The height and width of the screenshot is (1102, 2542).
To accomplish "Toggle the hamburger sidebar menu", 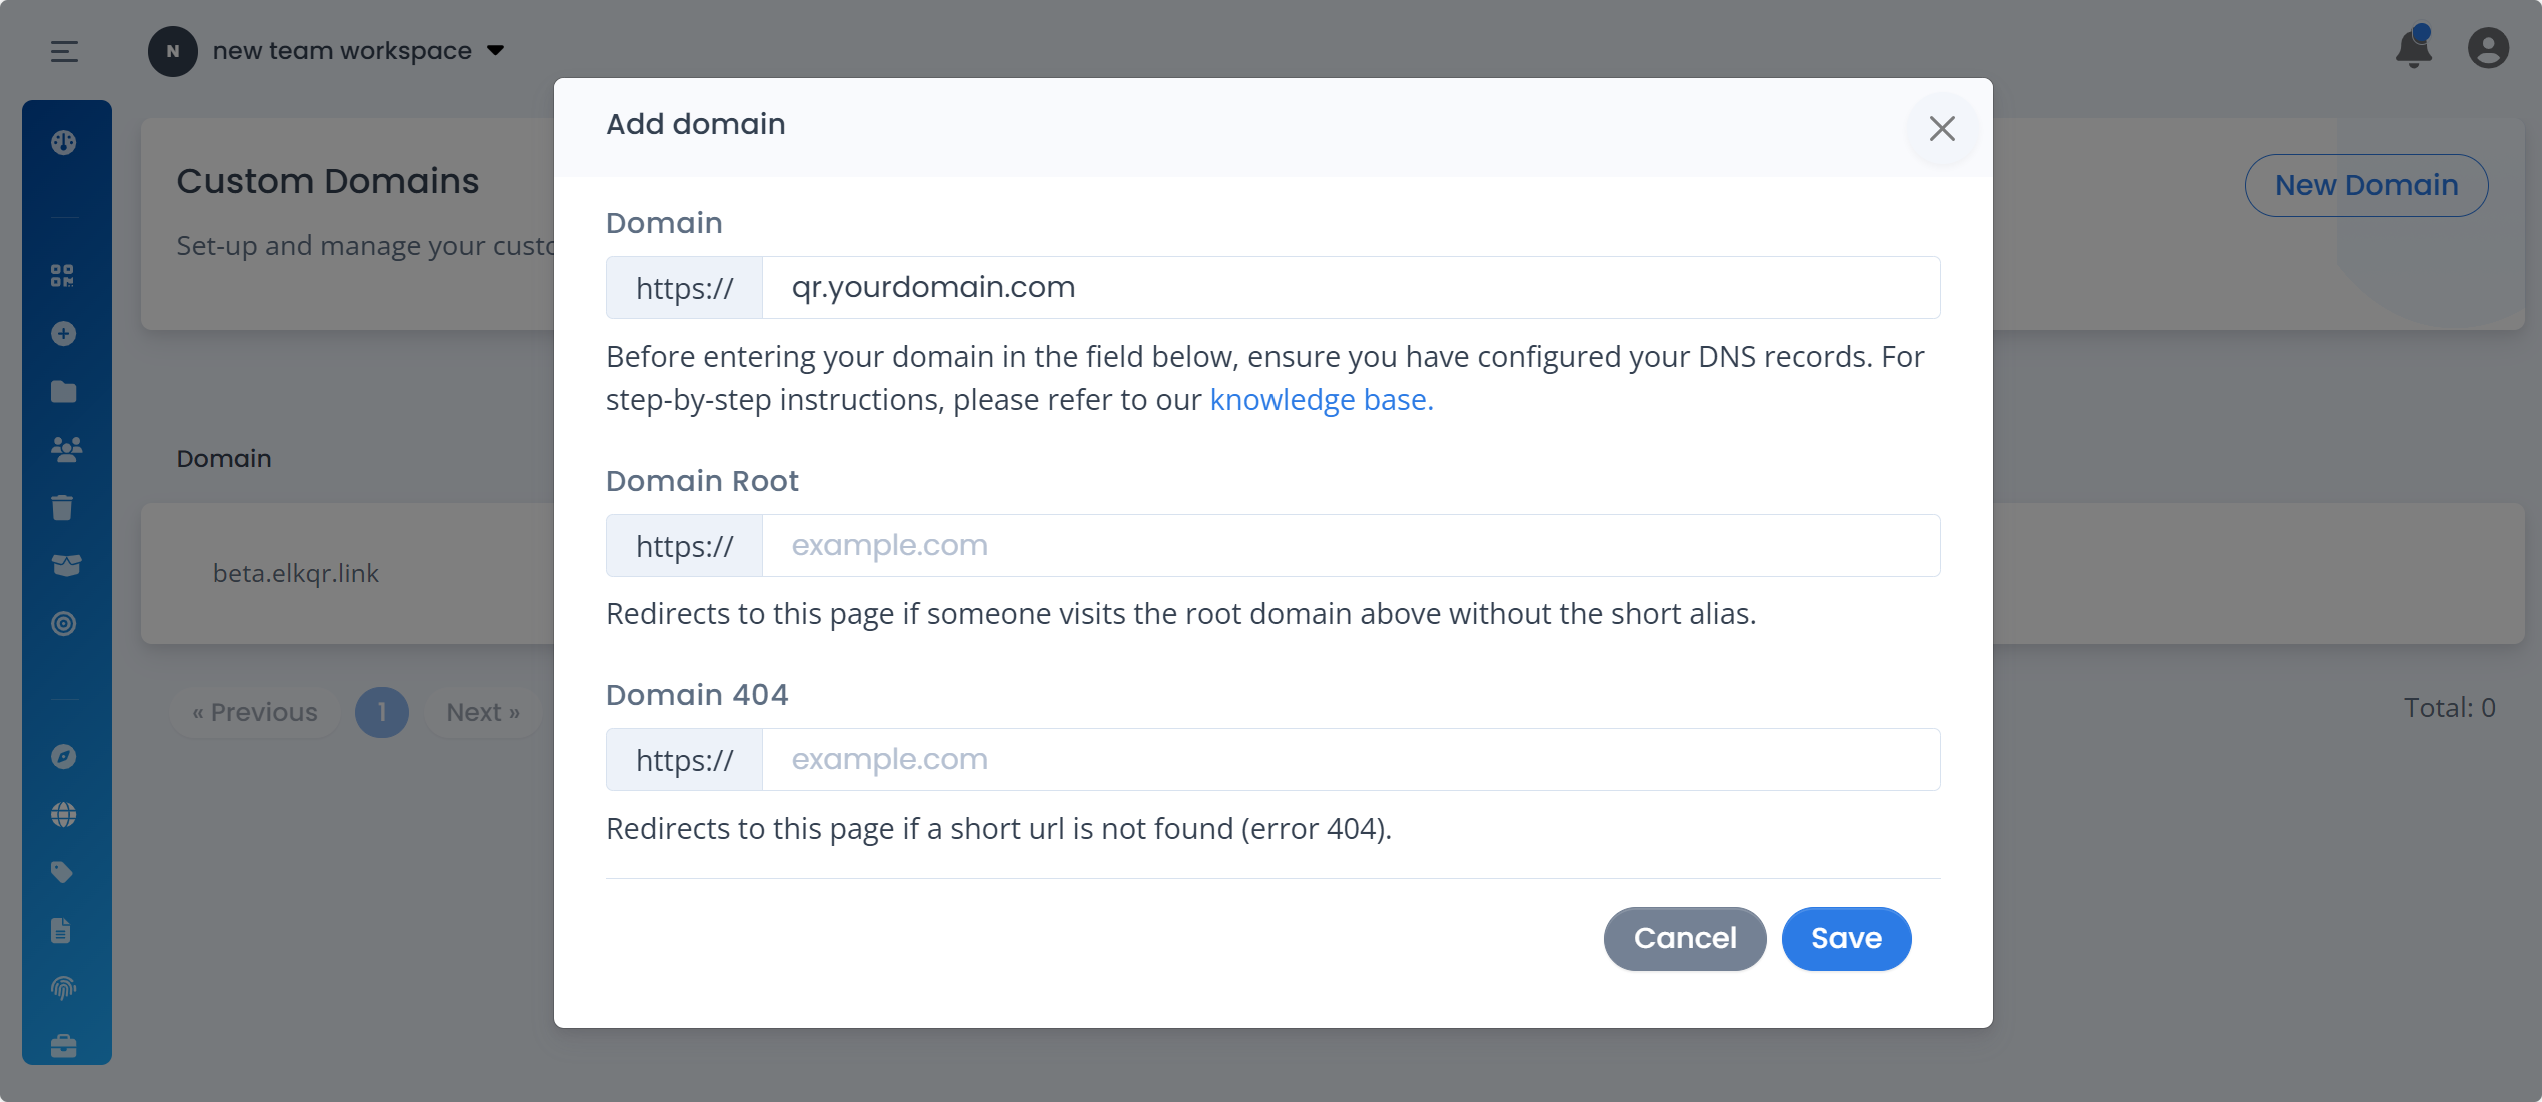I will (x=64, y=52).
